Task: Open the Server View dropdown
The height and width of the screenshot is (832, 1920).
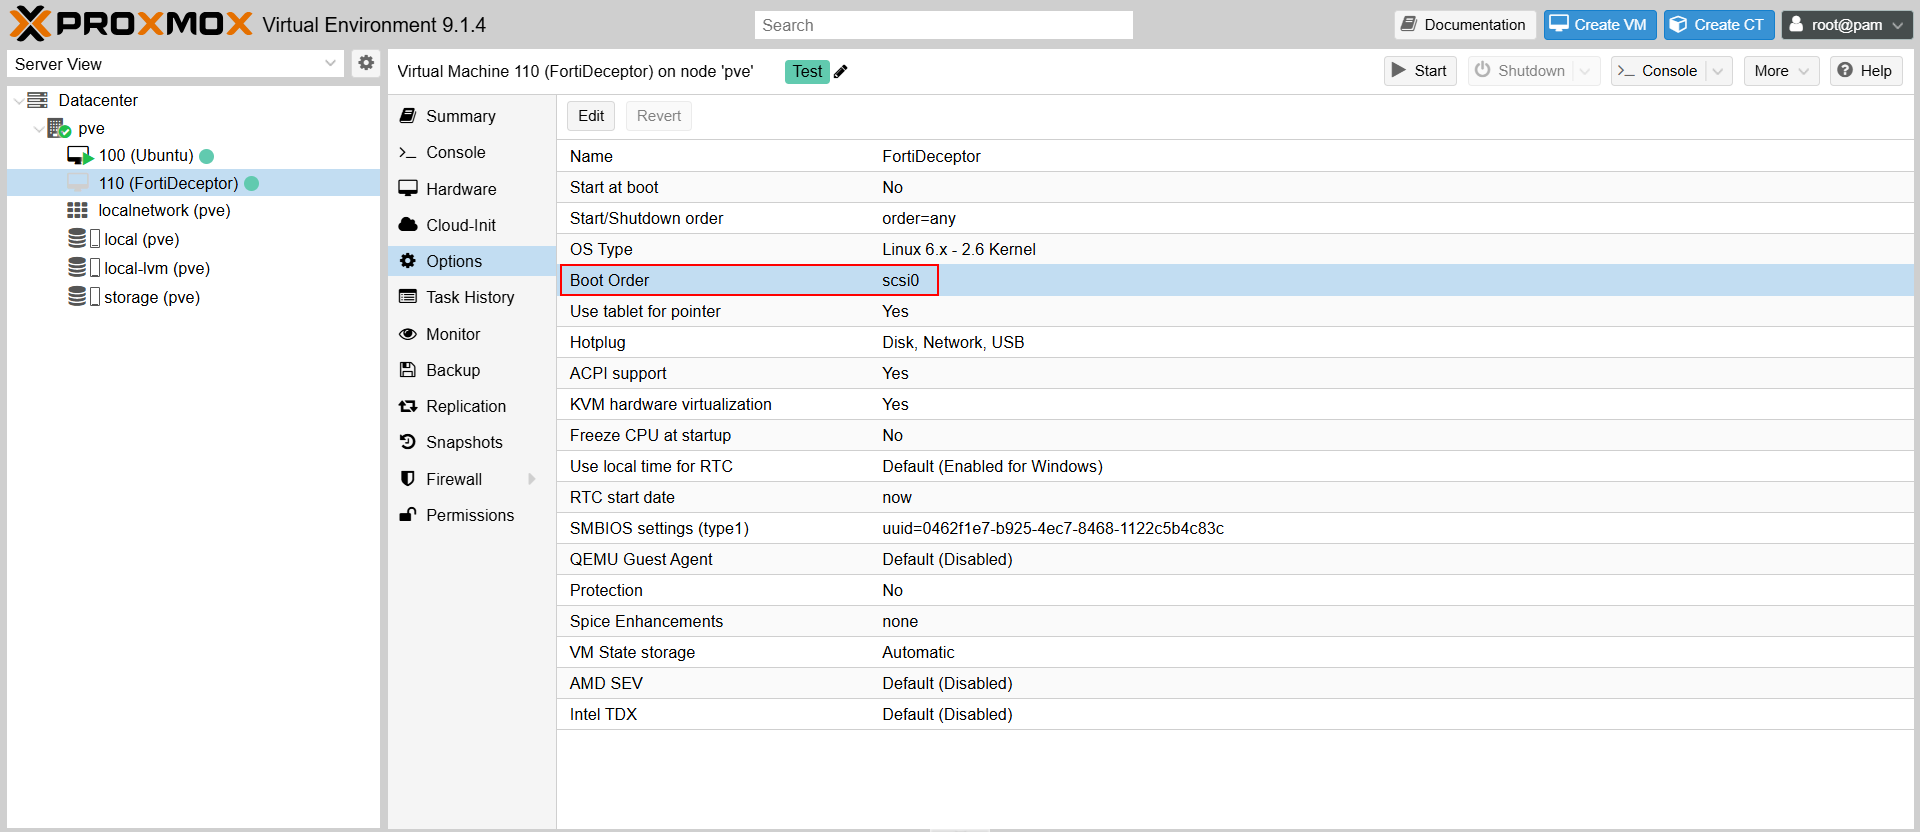Action: pyautogui.click(x=175, y=64)
